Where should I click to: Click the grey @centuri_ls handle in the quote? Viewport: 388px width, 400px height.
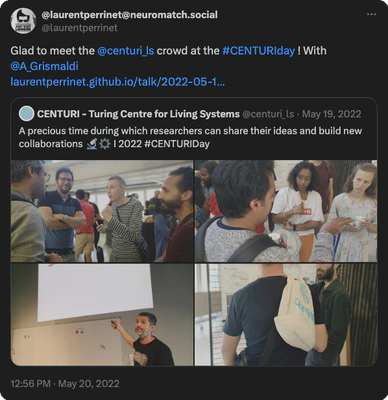(268, 114)
